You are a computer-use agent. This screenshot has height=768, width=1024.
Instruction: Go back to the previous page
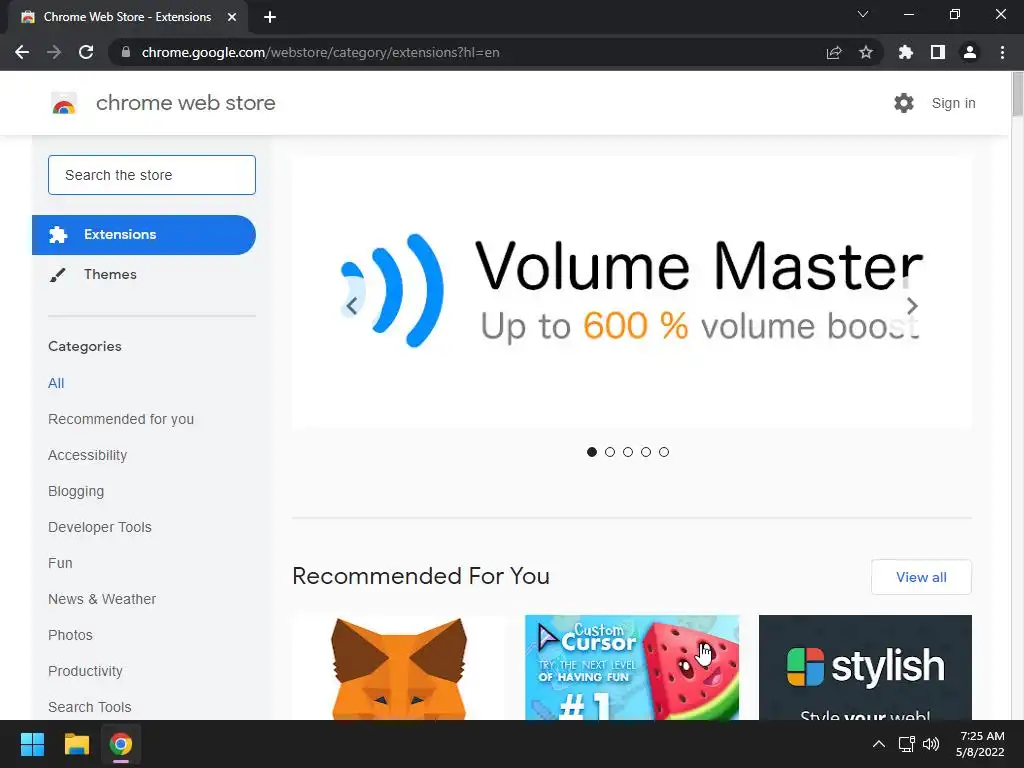tap(22, 52)
